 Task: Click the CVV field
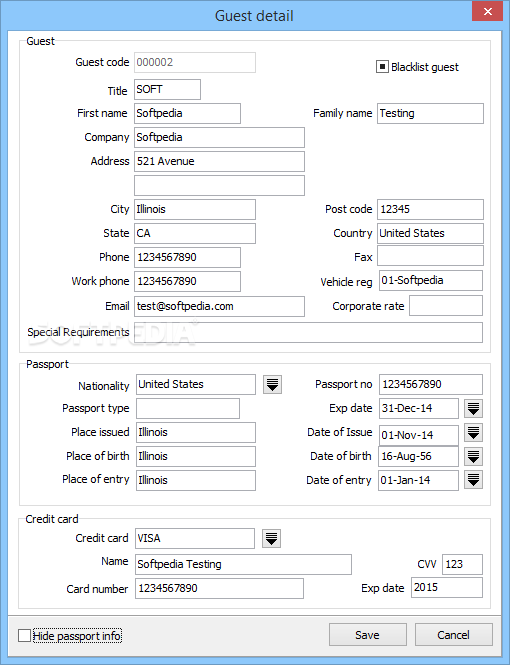(x=462, y=564)
